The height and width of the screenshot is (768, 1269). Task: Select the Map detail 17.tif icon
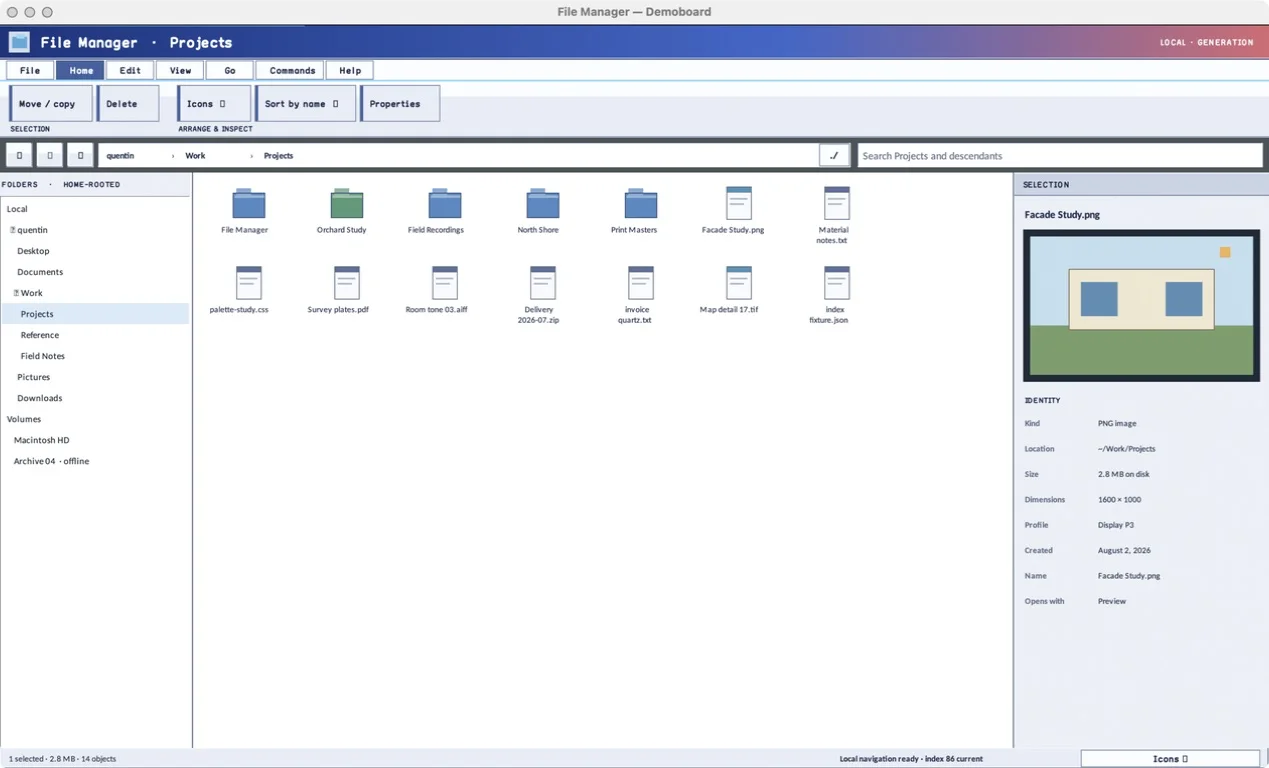pyautogui.click(x=739, y=283)
